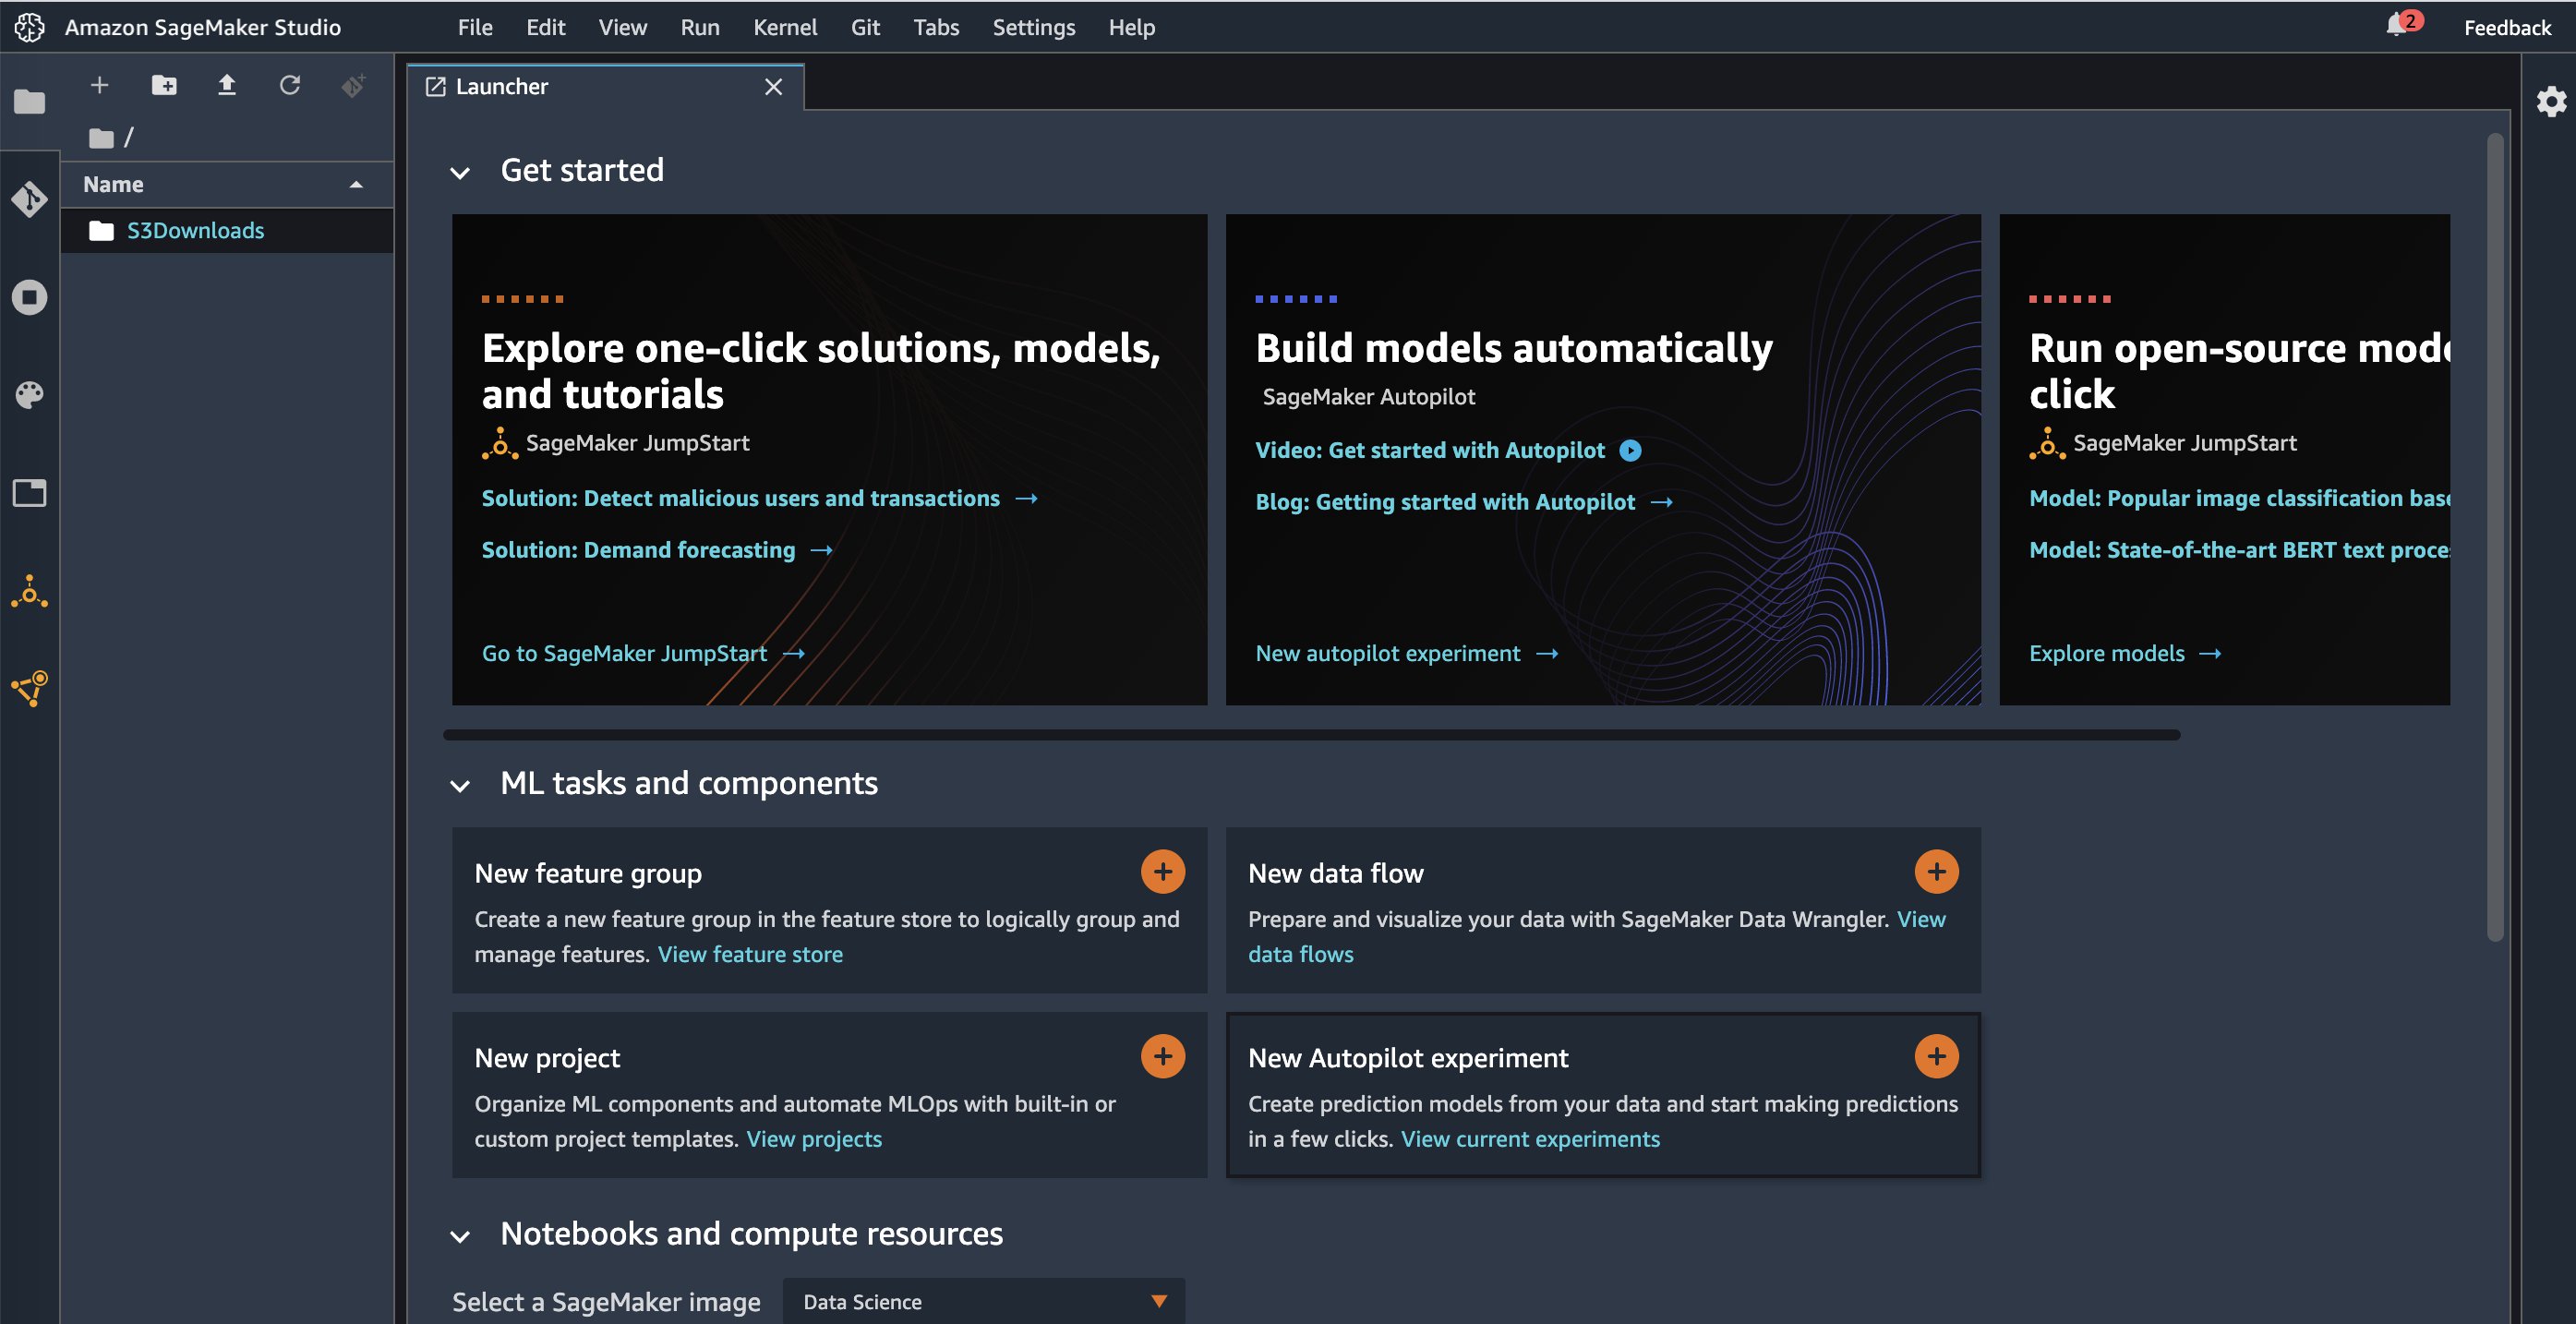The height and width of the screenshot is (1324, 2576).
Task: Open the settings gear on right sidebar
Action: click(2551, 101)
